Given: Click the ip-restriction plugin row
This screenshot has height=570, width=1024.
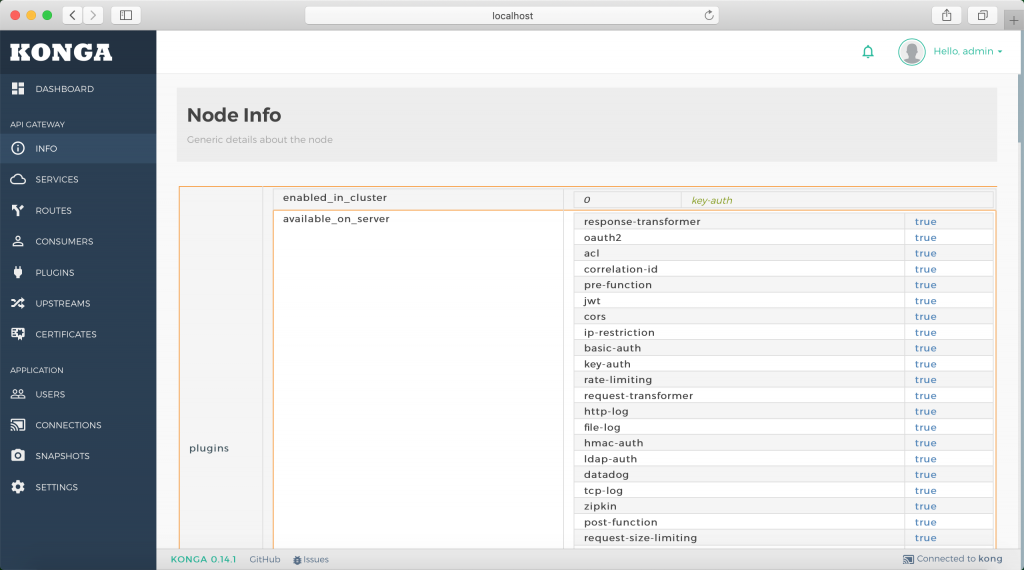Looking at the screenshot, I should [x=784, y=332].
